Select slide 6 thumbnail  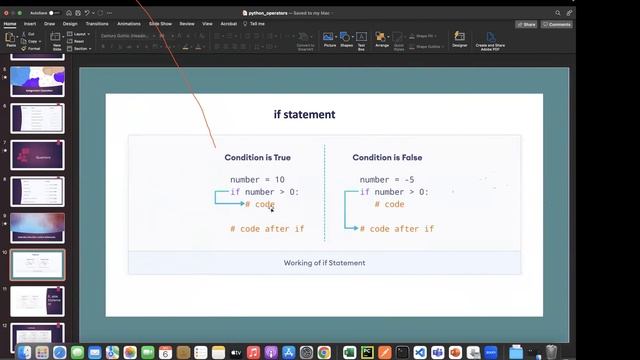point(37,118)
